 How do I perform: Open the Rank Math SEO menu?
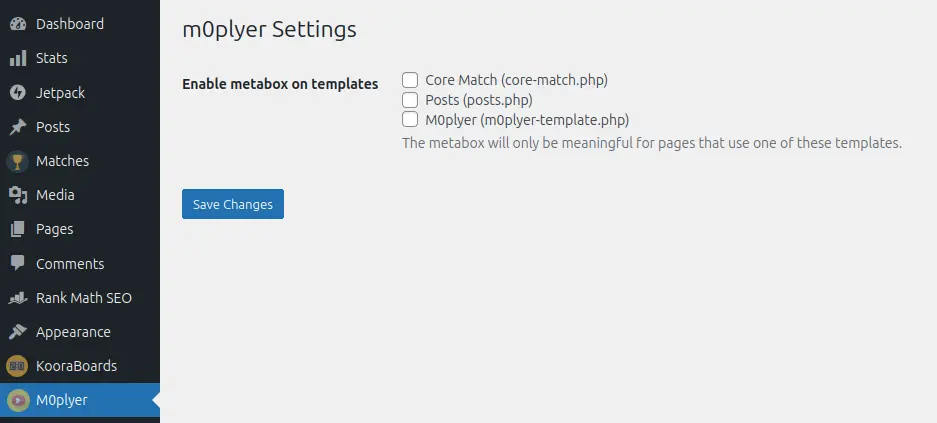84,298
